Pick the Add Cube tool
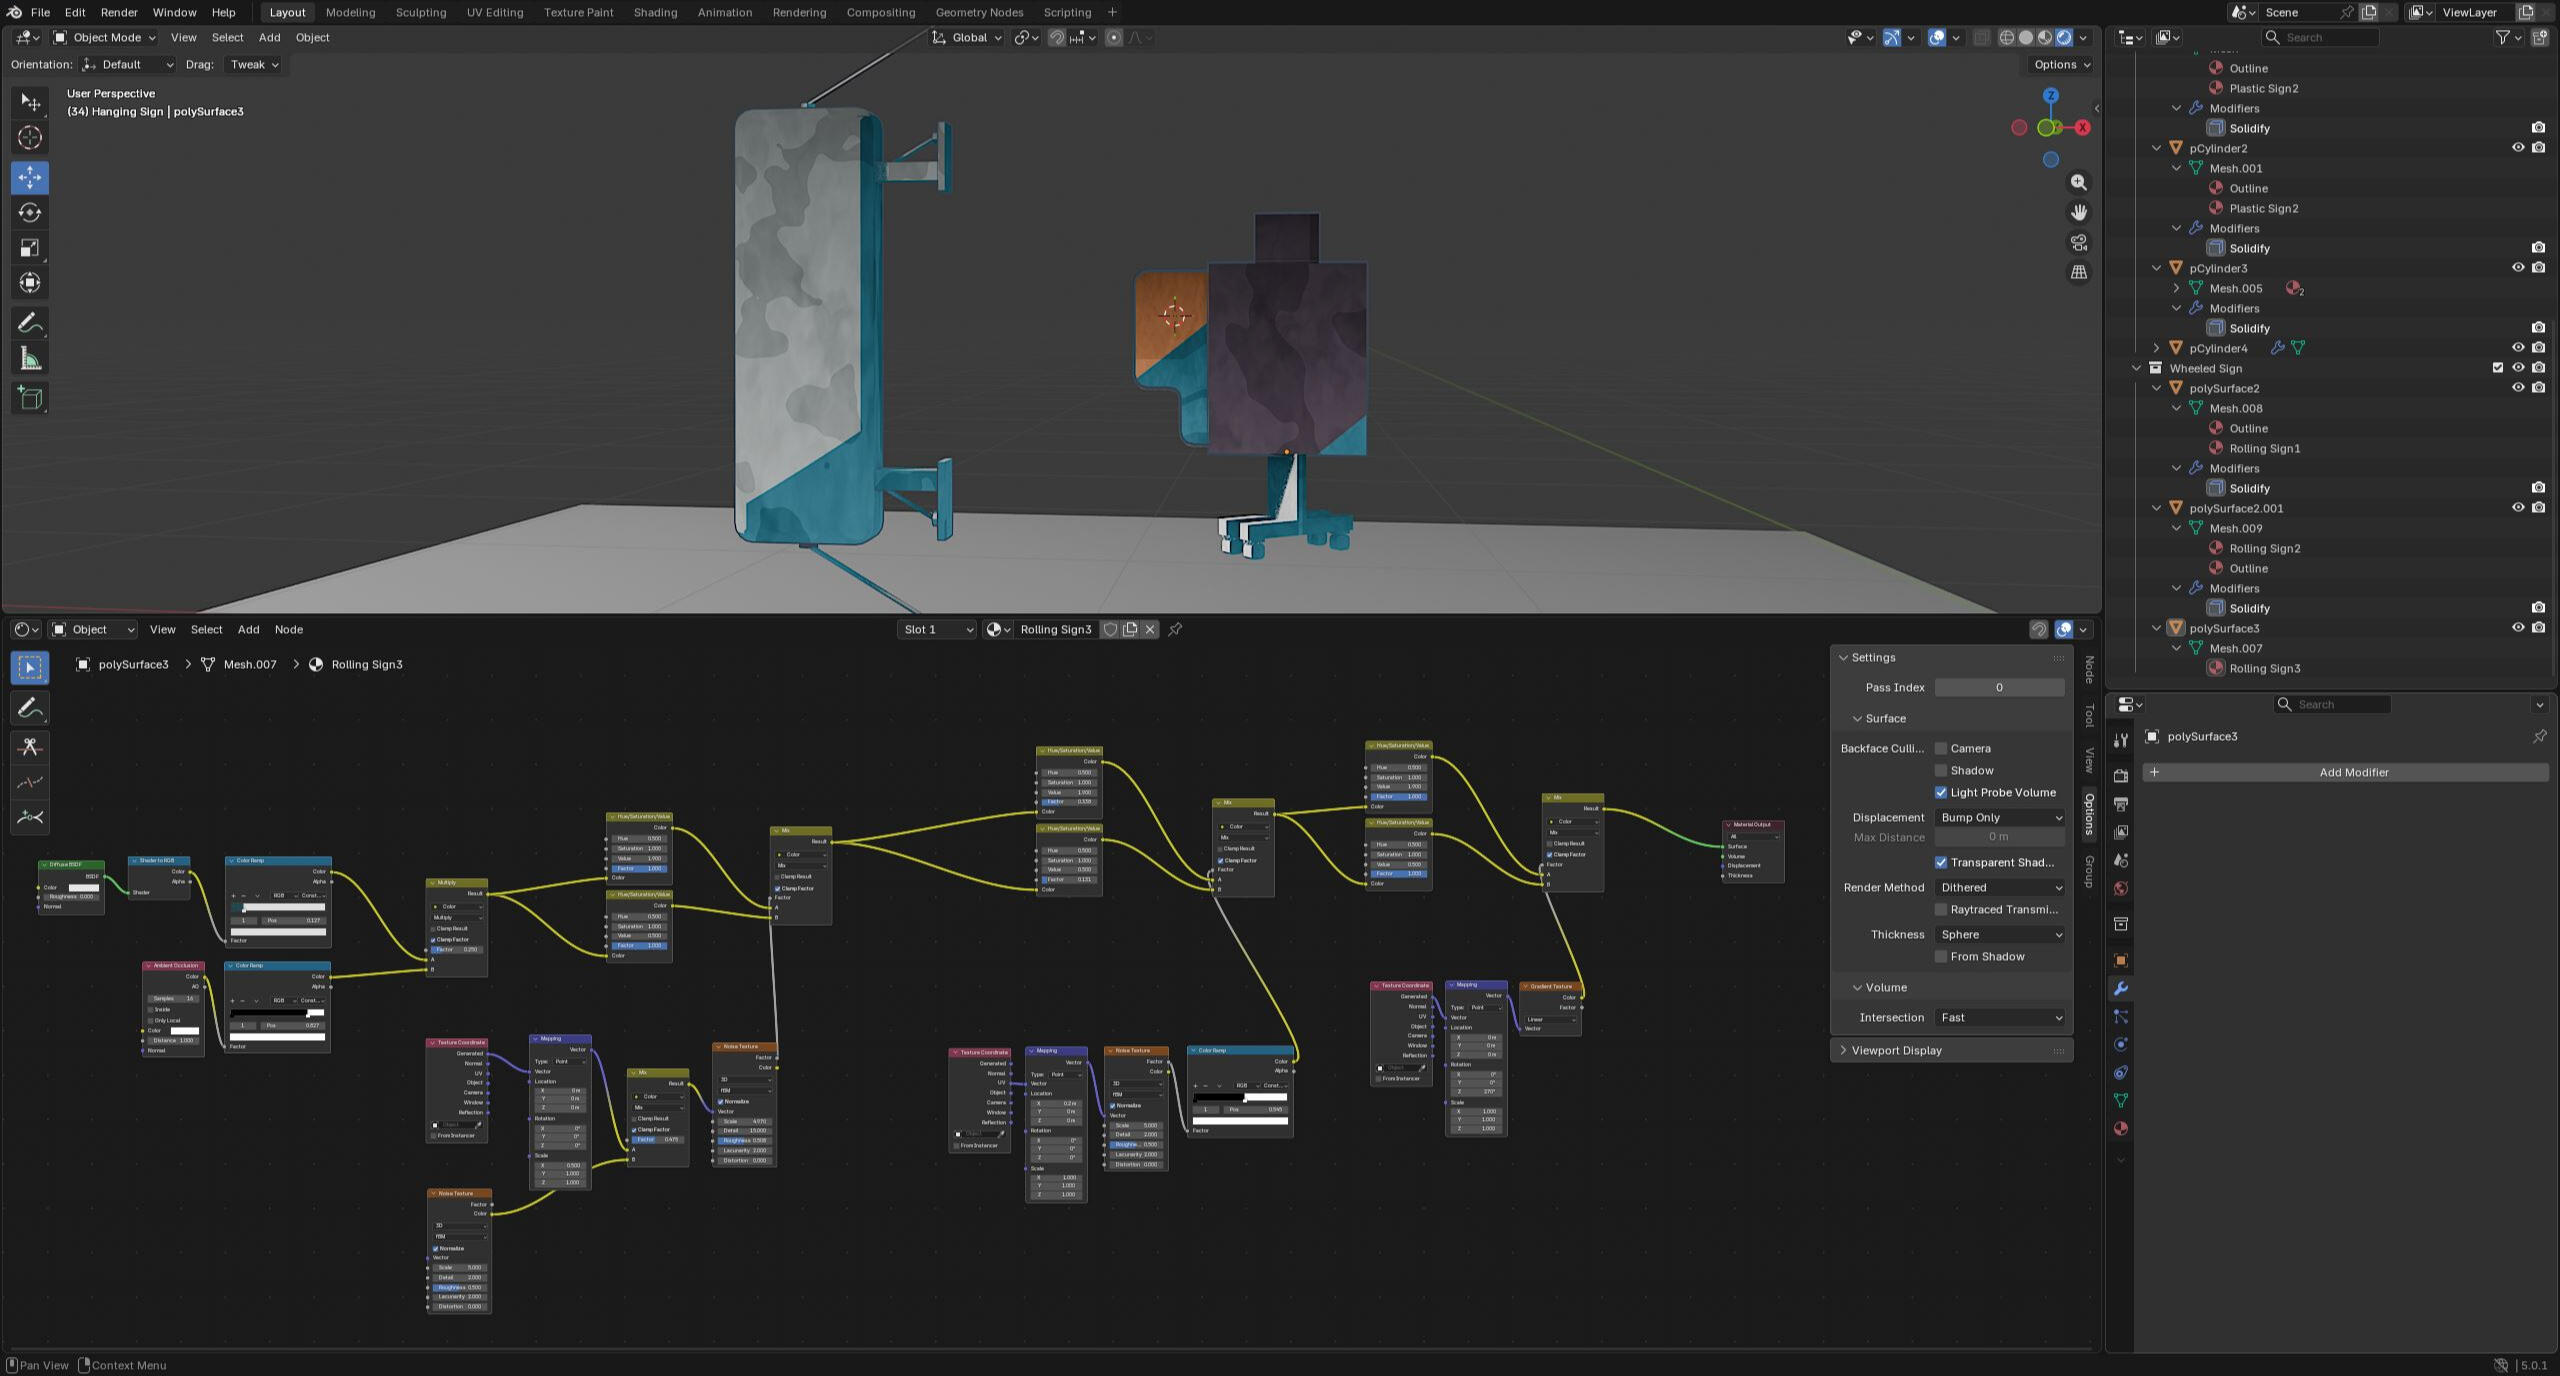 tap(30, 399)
